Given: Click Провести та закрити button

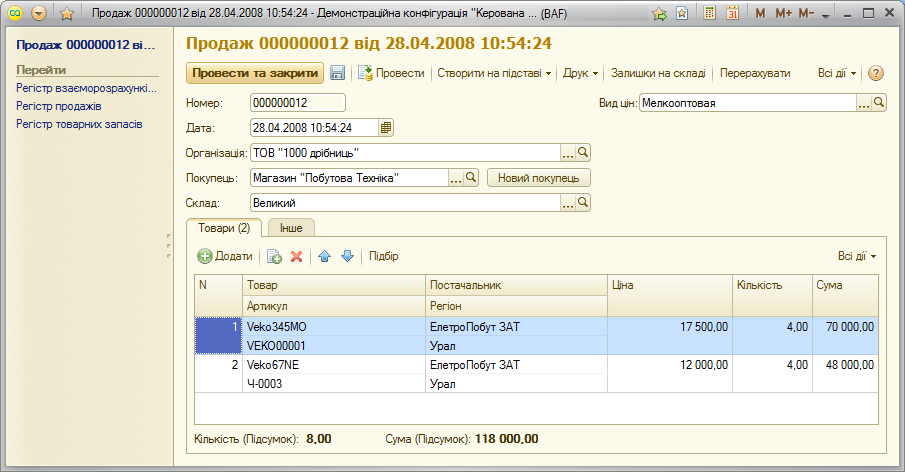Looking at the screenshot, I should coord(255,73).
